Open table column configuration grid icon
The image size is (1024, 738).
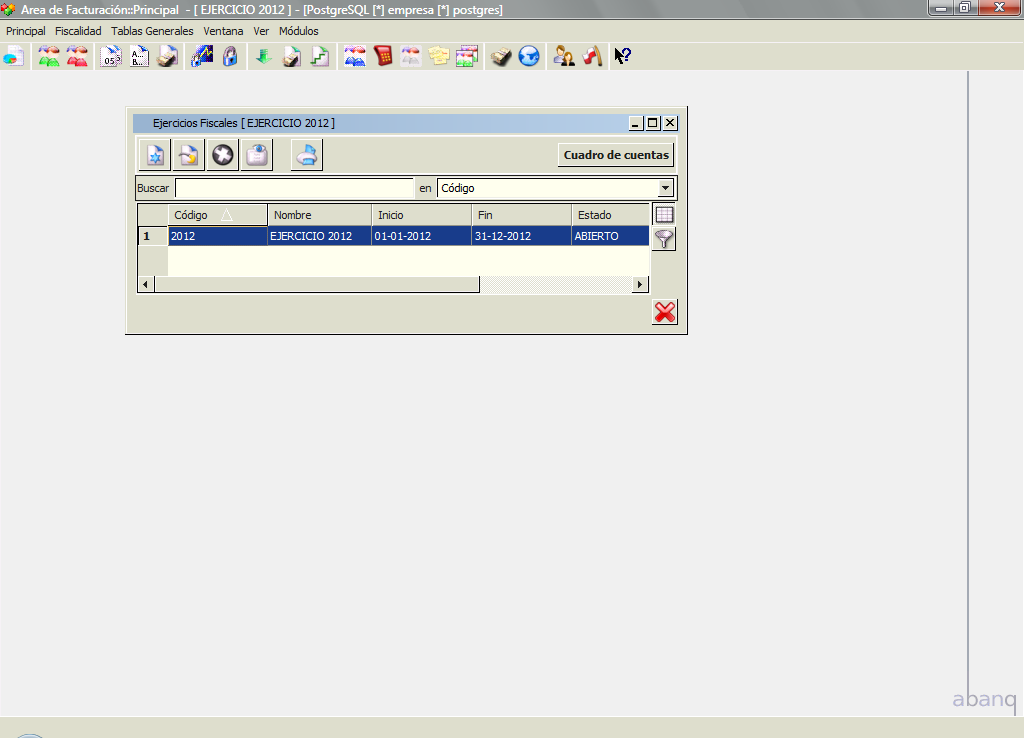[x=664, y=214]
